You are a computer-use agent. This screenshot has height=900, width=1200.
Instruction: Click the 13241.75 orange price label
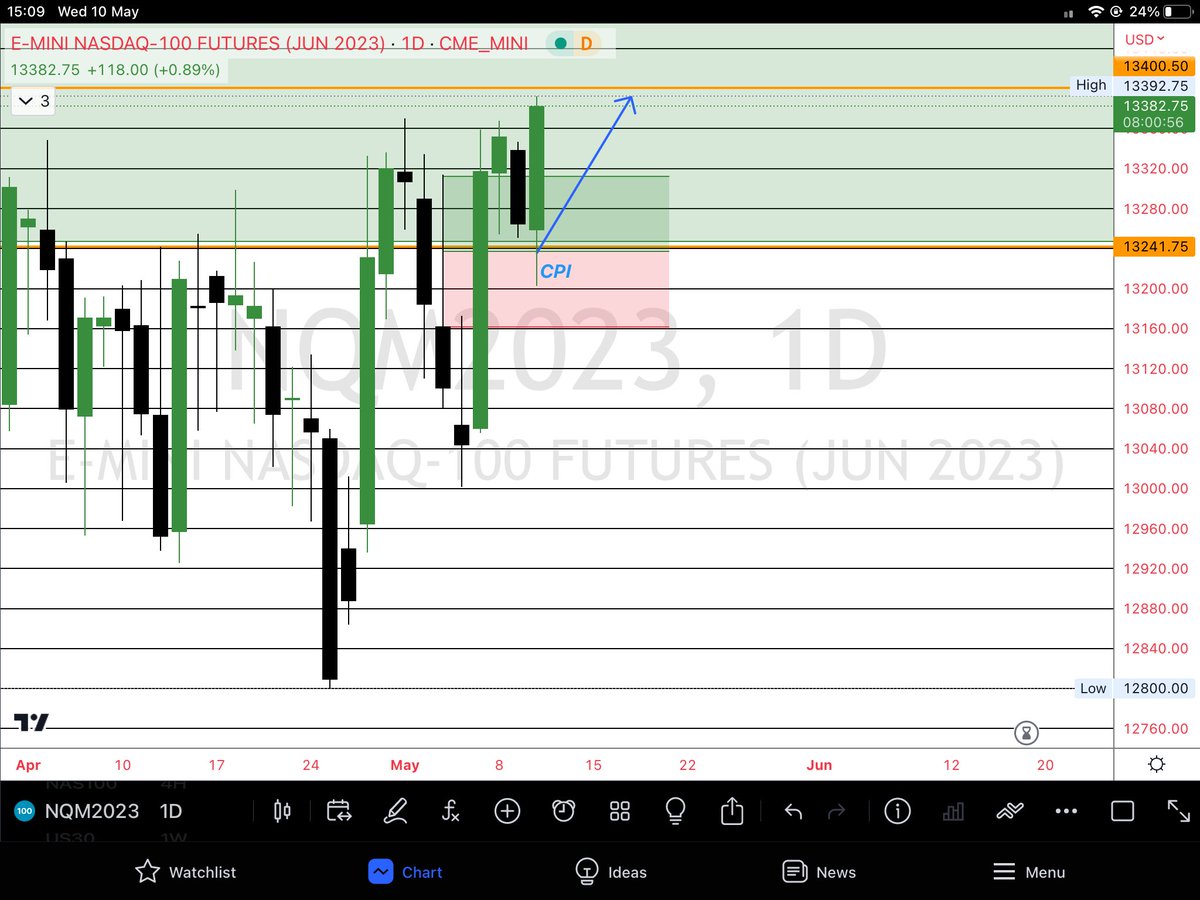click(1155, 246)
